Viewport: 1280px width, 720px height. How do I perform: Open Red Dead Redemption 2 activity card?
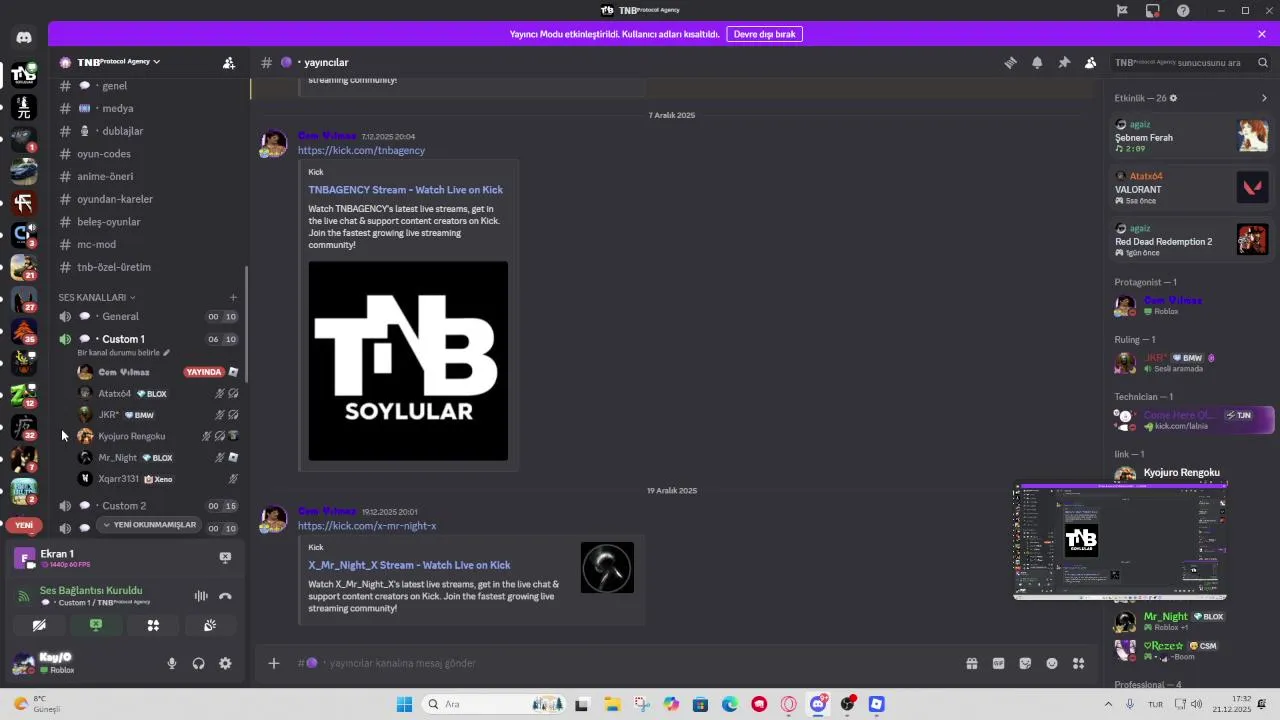point(1191,240)
